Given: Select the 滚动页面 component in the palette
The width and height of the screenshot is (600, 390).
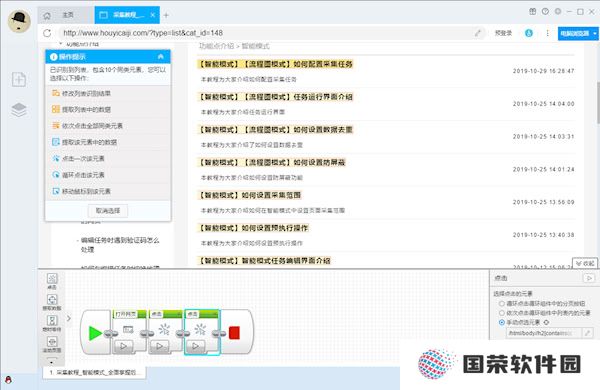Looking at the screenshot, I should [52, 344].
